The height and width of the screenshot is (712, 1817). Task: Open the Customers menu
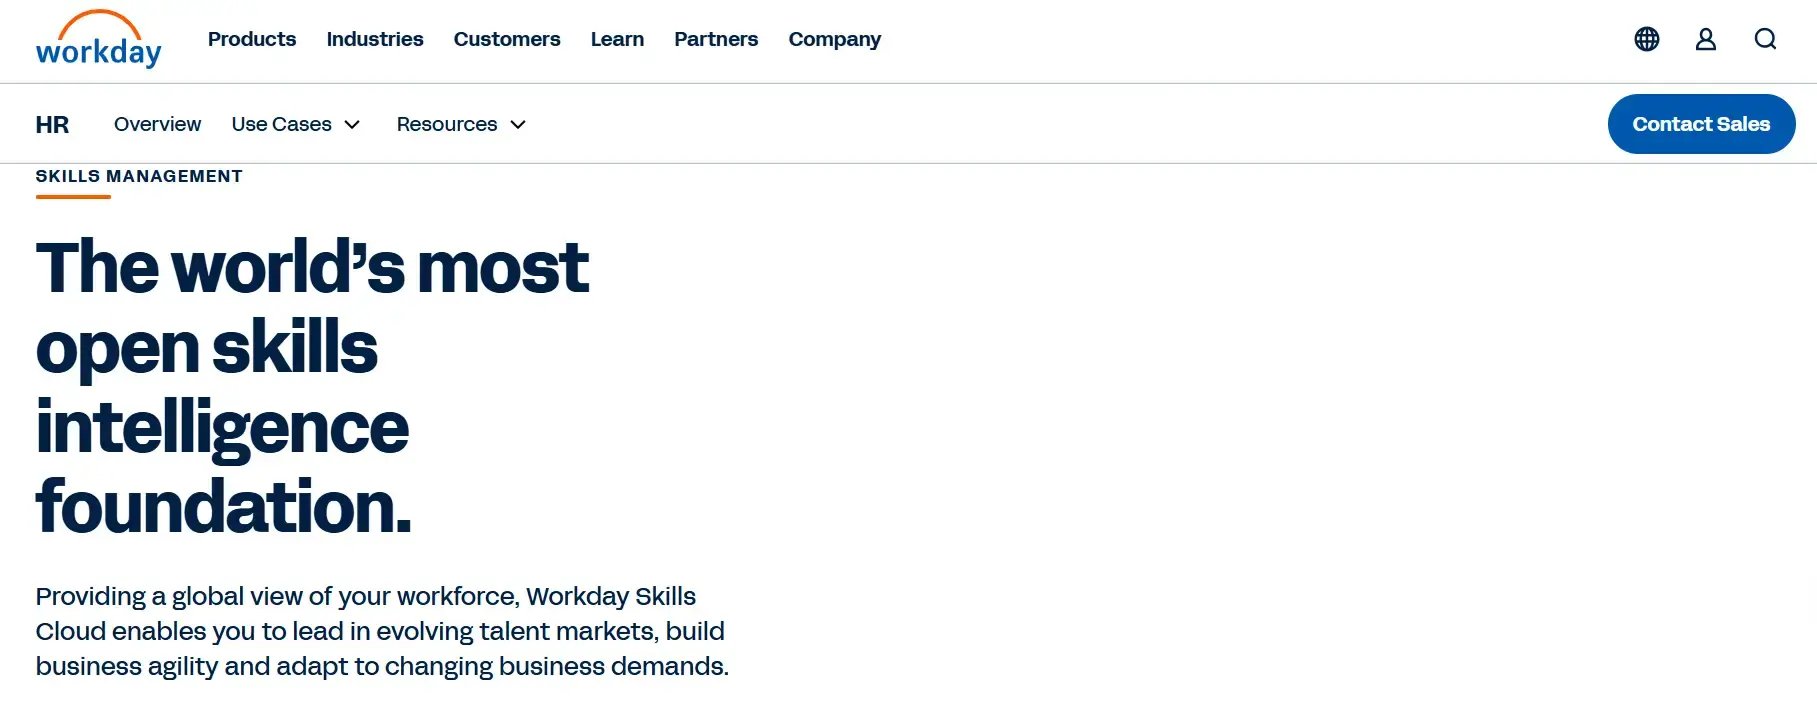[507, 39]
